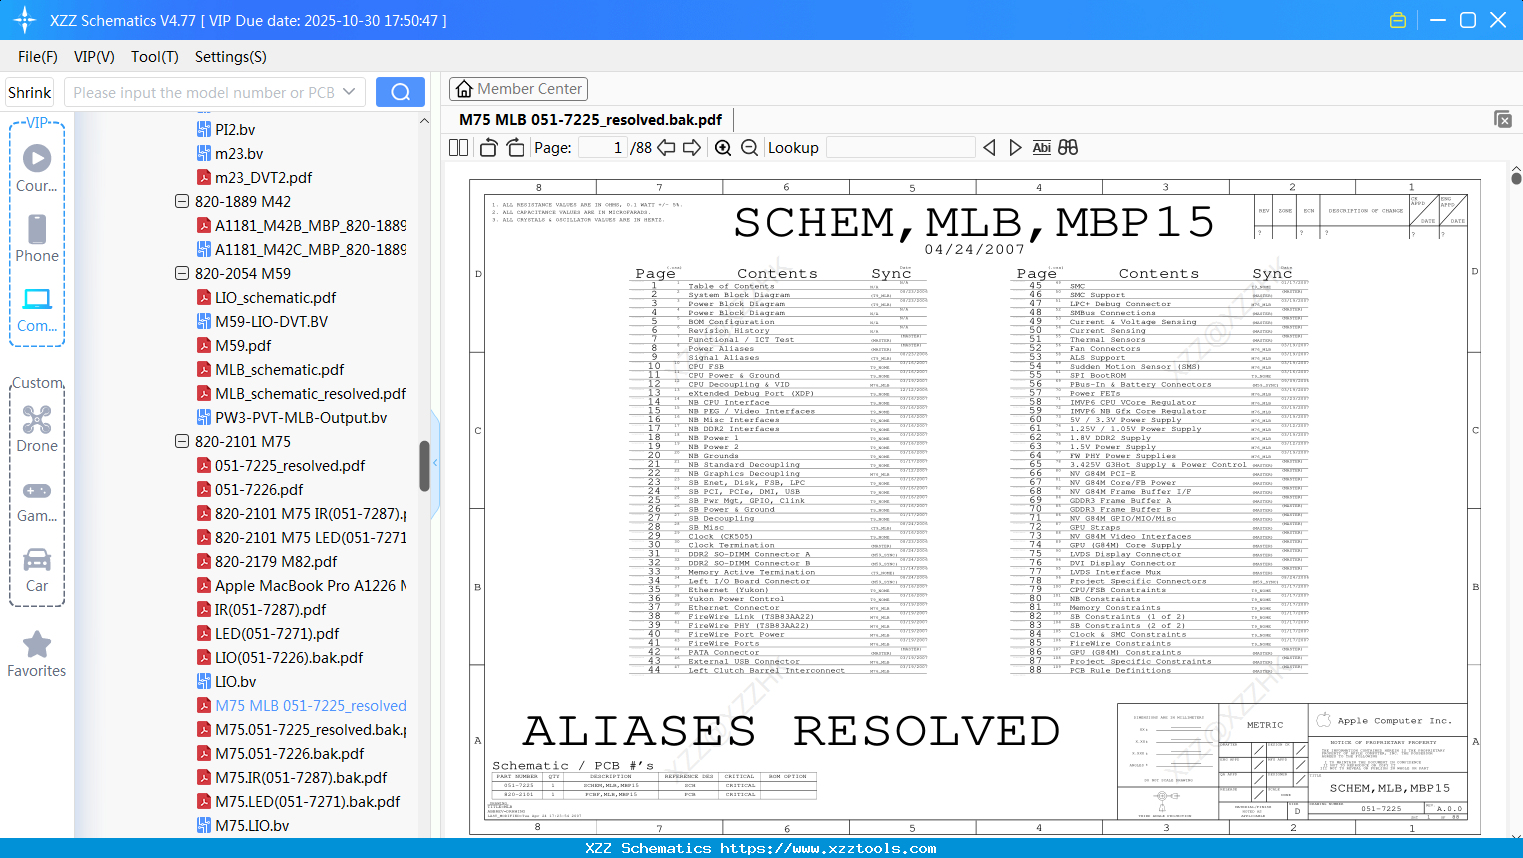Open the Settings(S) menu
This screenshot has height=858, width=1523.
point(231,57)
